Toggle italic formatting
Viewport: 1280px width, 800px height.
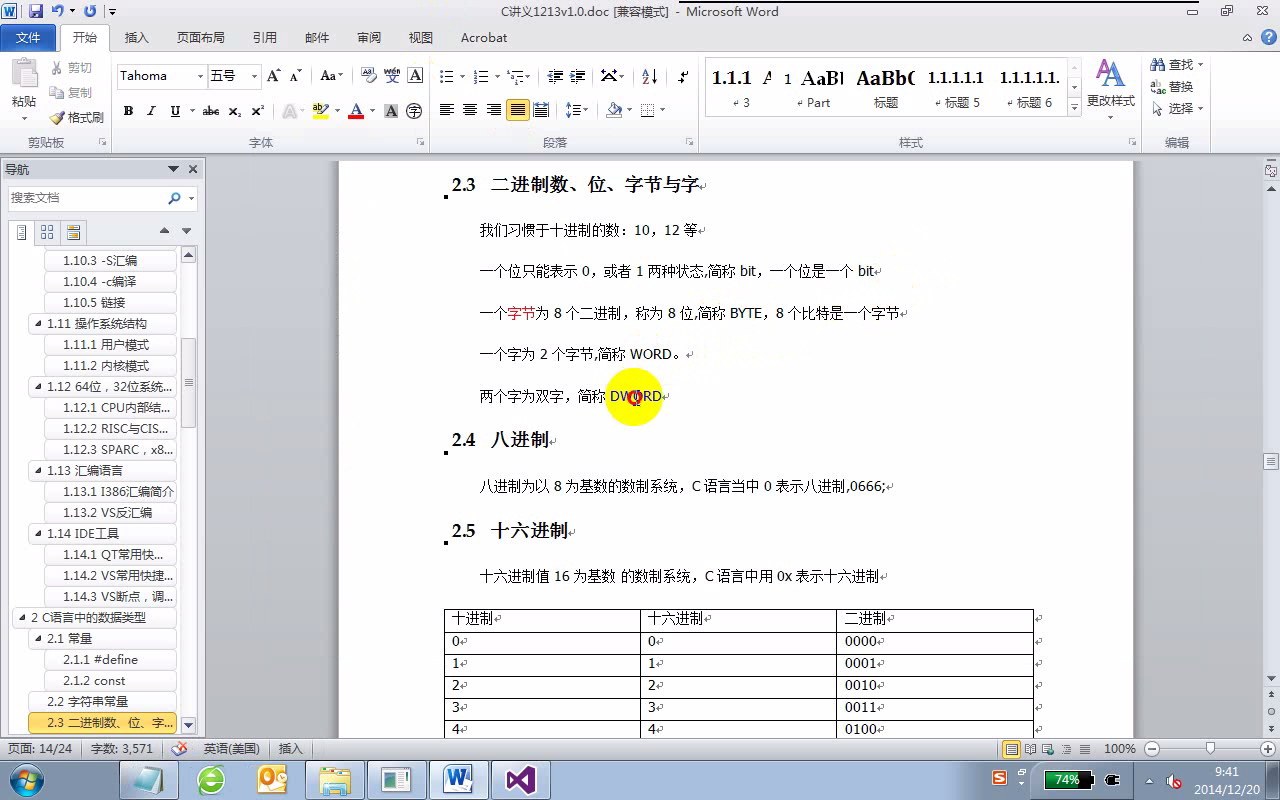(x=152, y=111)
